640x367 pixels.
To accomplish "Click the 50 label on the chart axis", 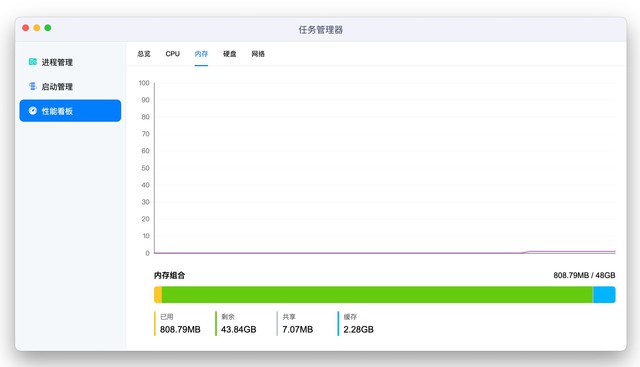I will [x=145, y=168].
